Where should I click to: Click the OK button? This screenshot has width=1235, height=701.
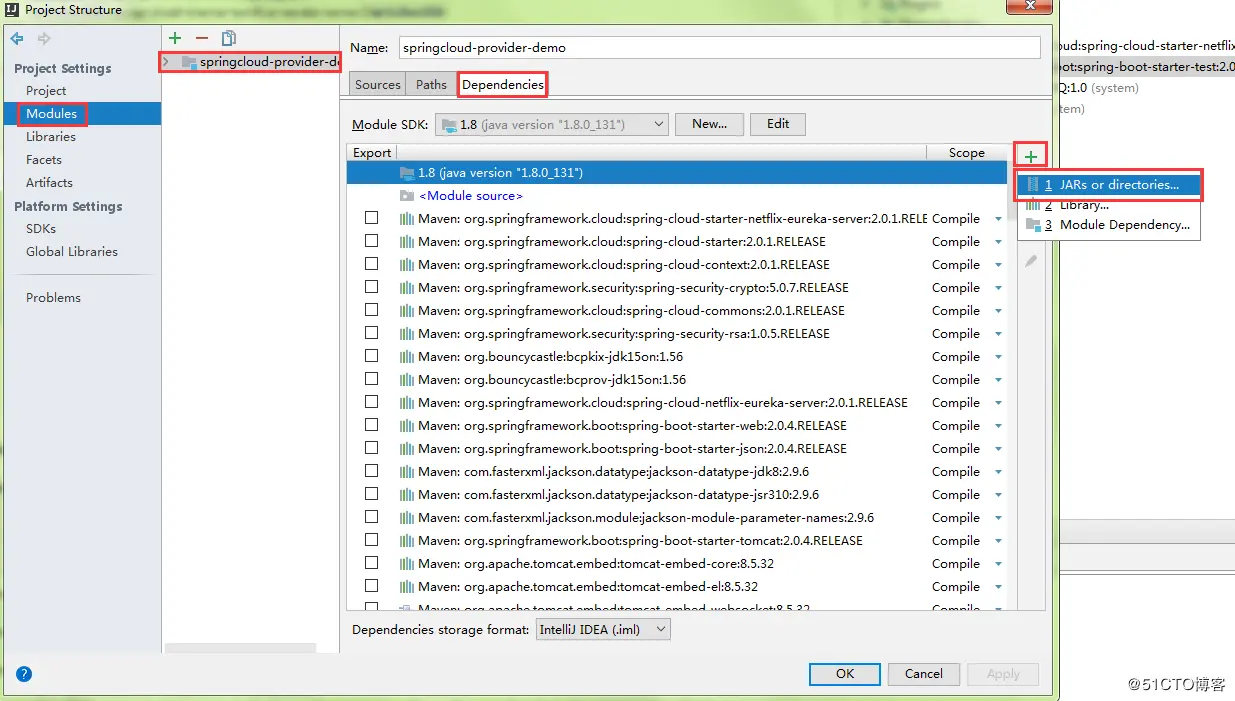click(845, 674)
